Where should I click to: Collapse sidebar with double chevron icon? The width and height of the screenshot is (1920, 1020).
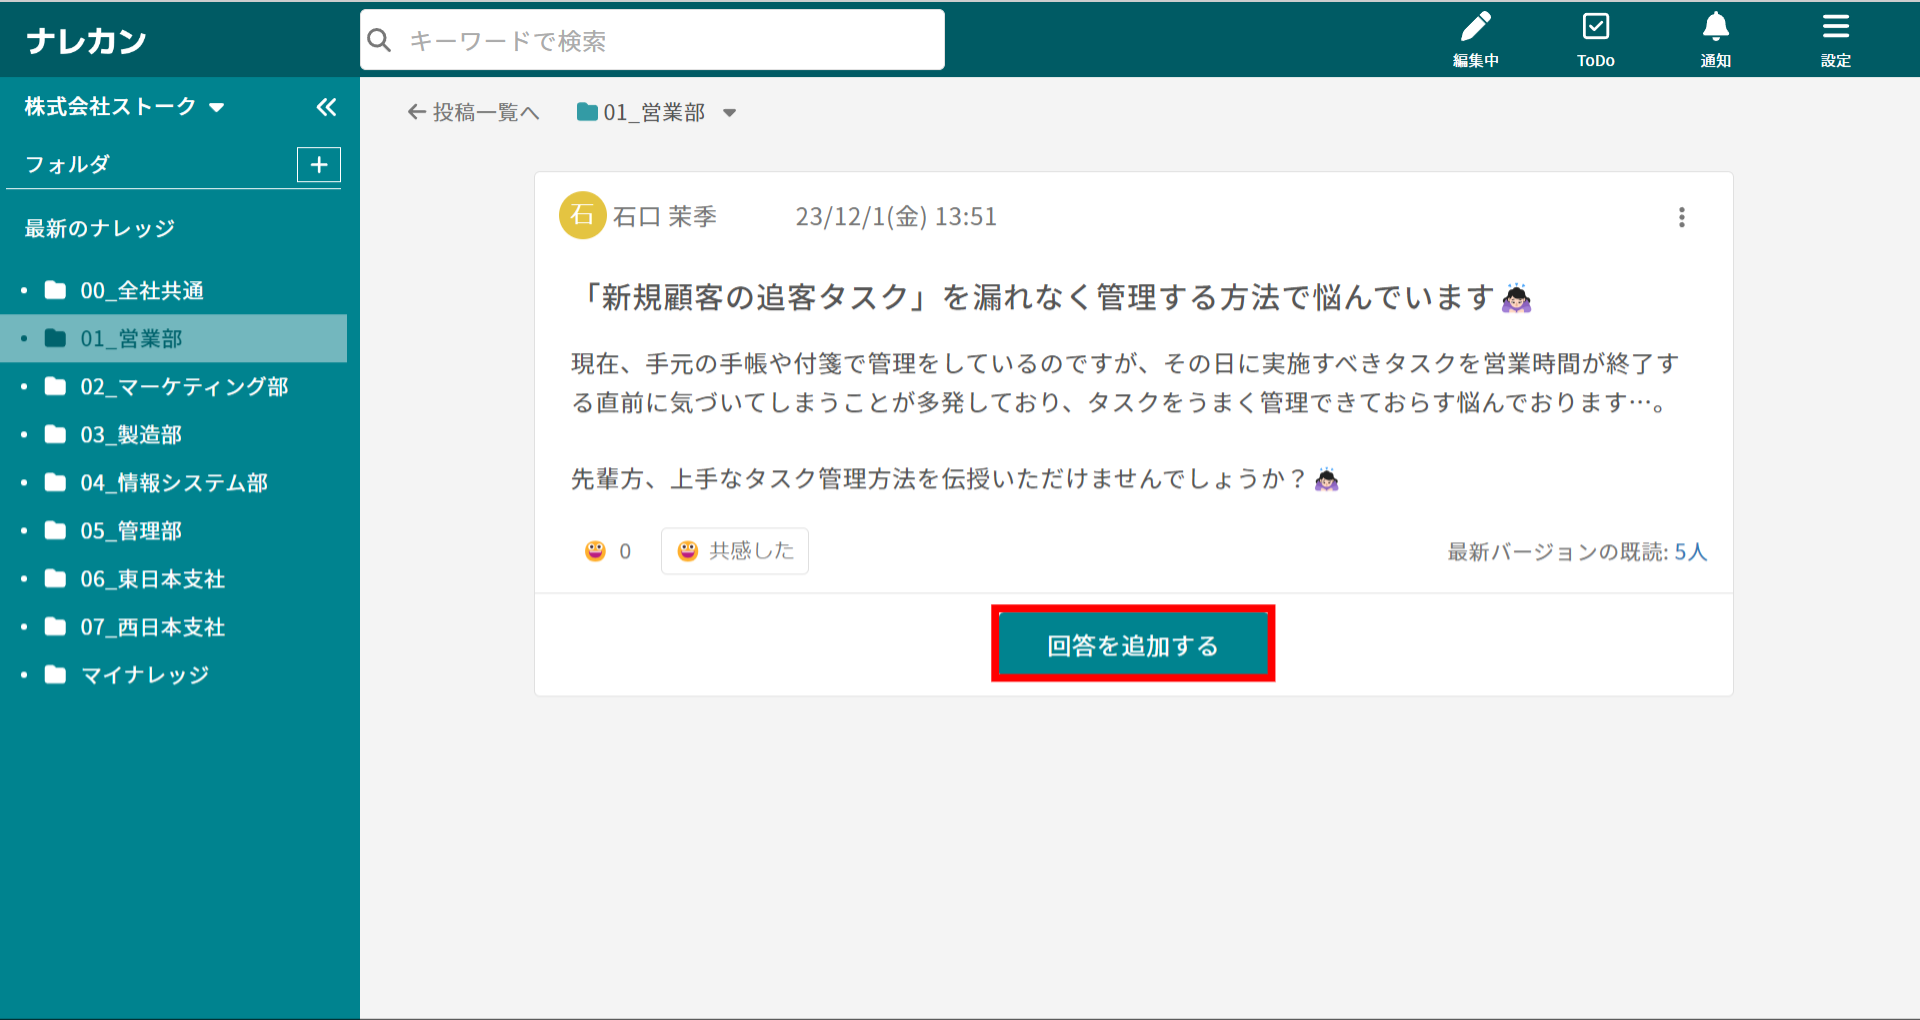coord(326,107)
